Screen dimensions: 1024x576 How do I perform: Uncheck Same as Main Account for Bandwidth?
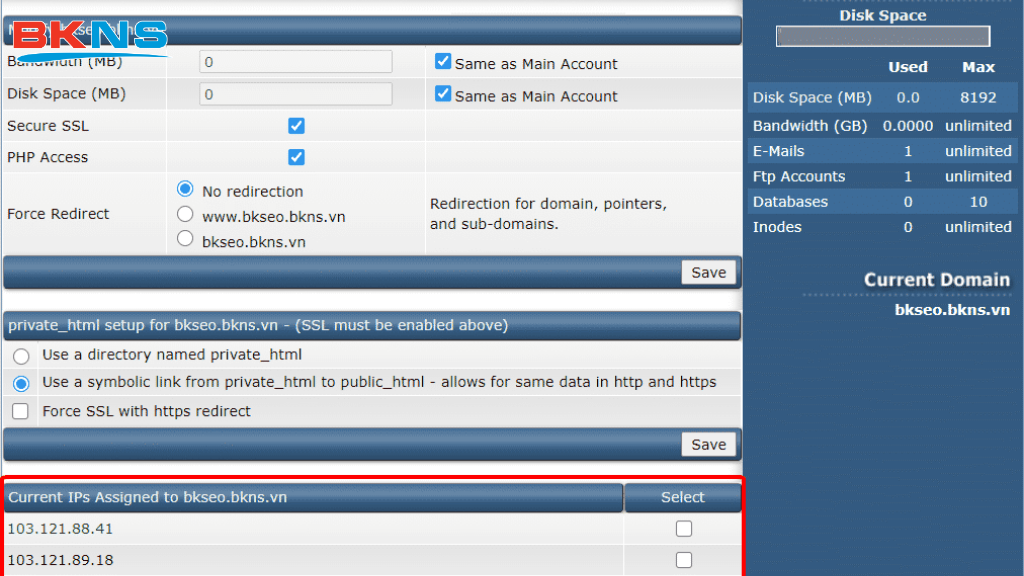444,62
